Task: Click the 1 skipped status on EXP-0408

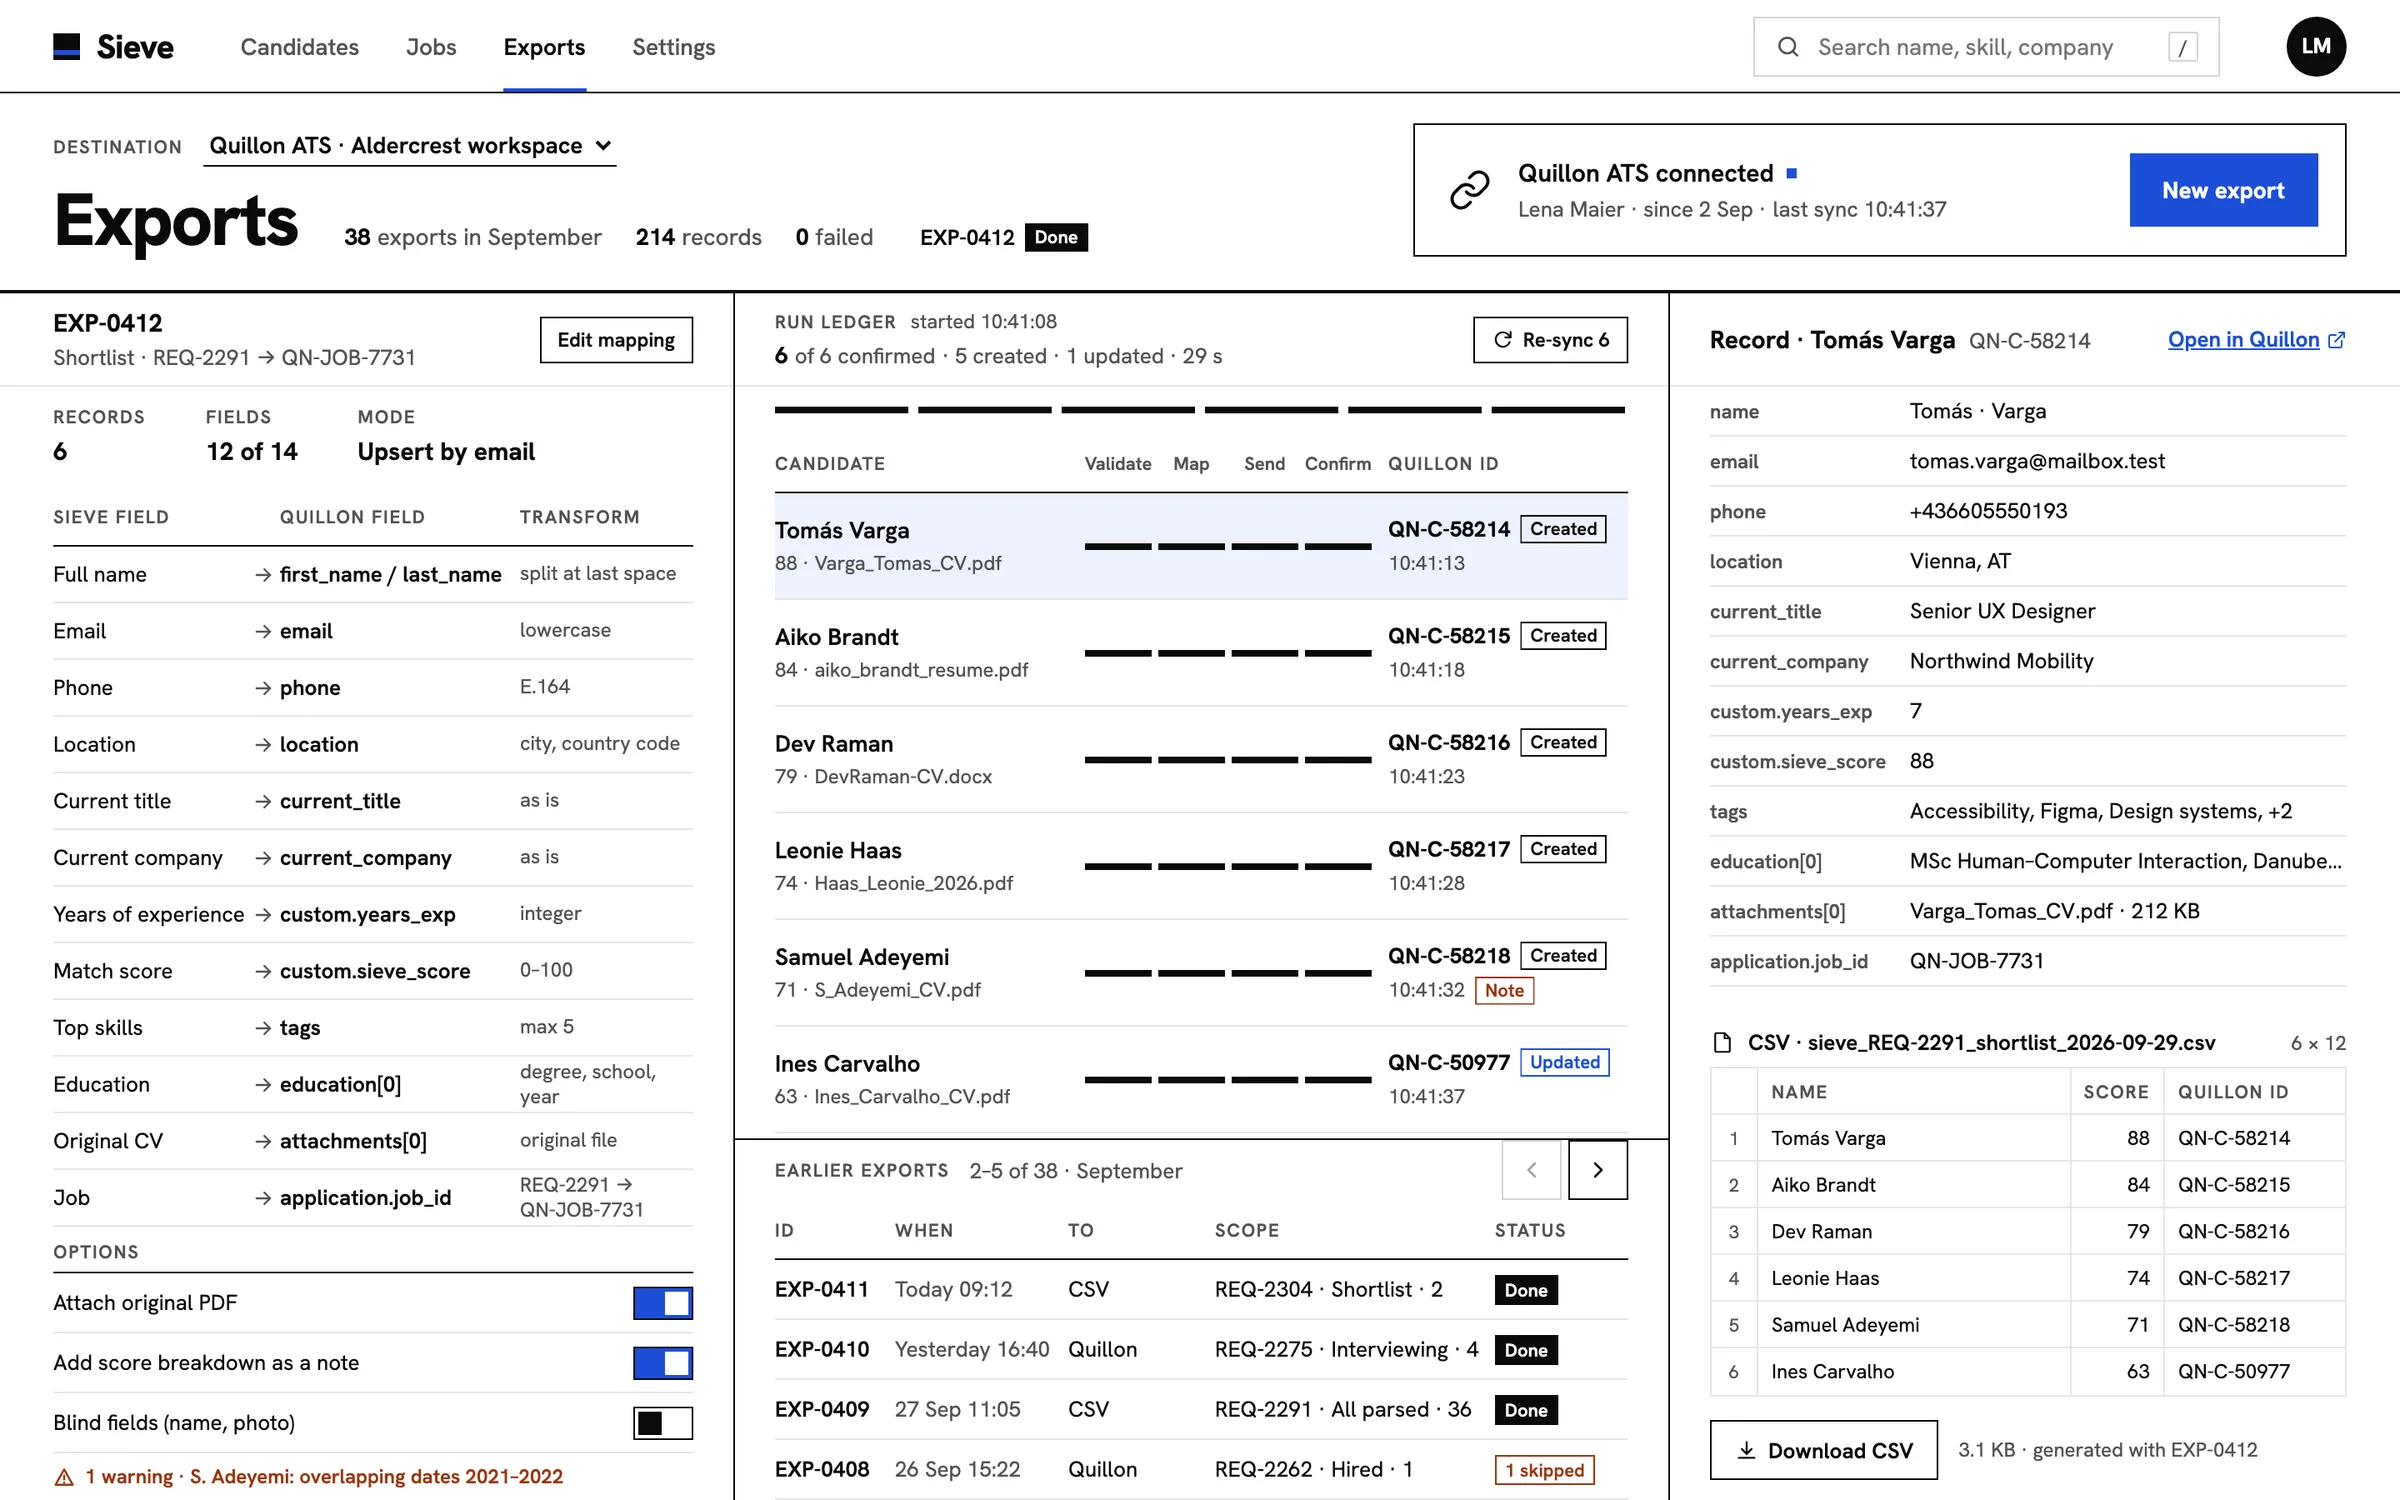Action: coord(1544,1470)
